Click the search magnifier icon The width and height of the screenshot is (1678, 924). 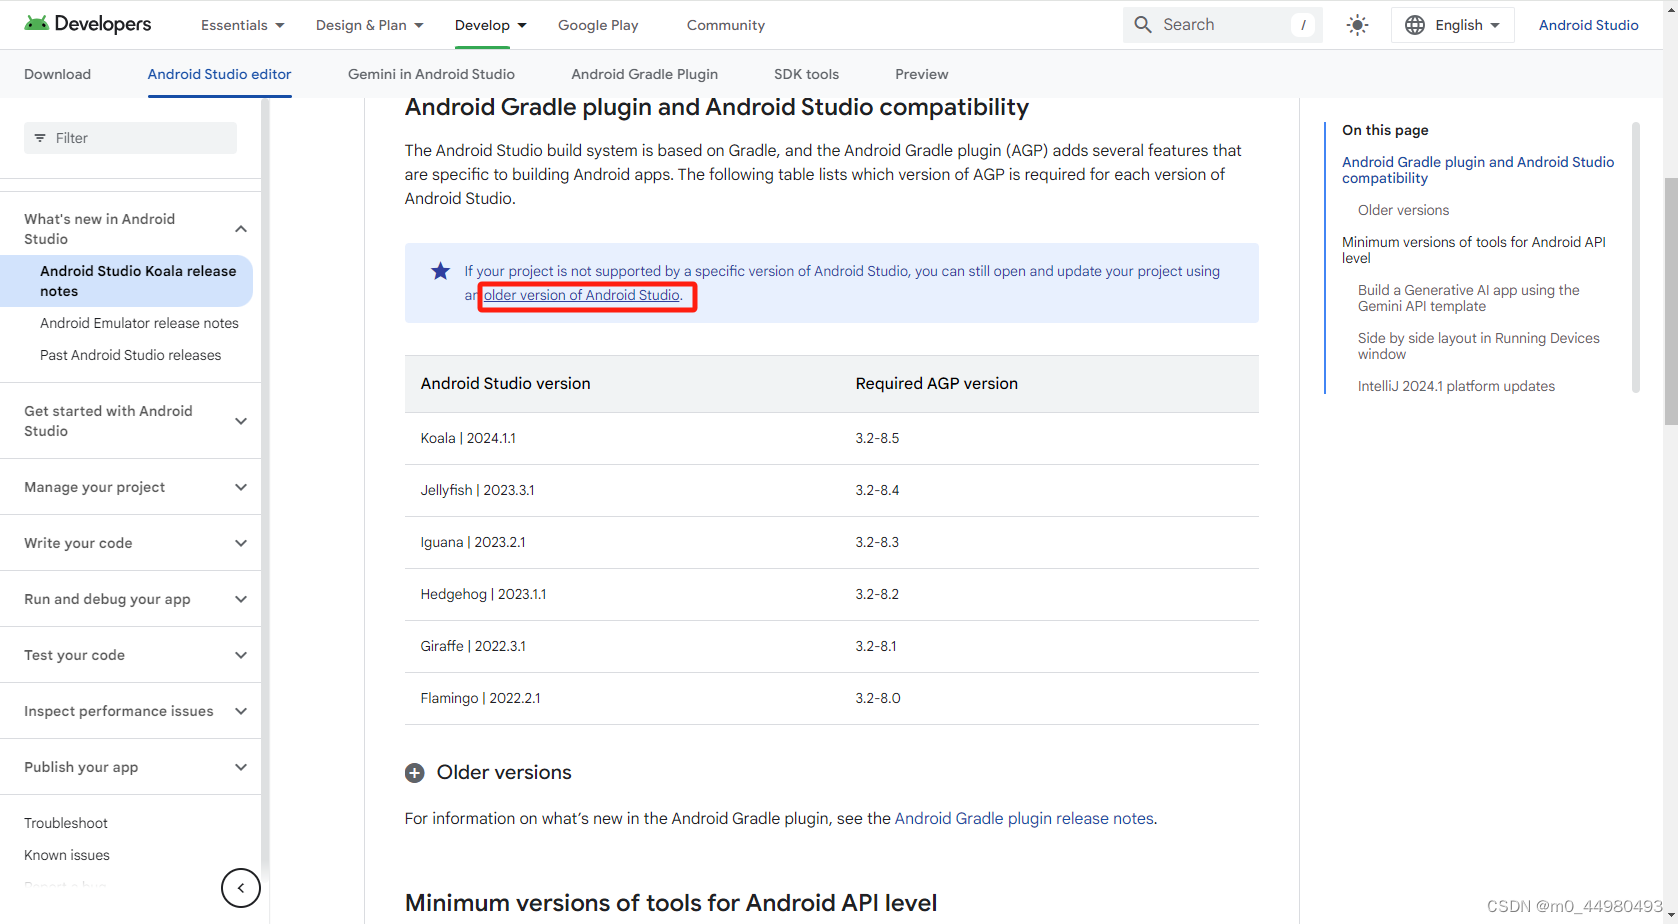click(x=1143, y=25)
